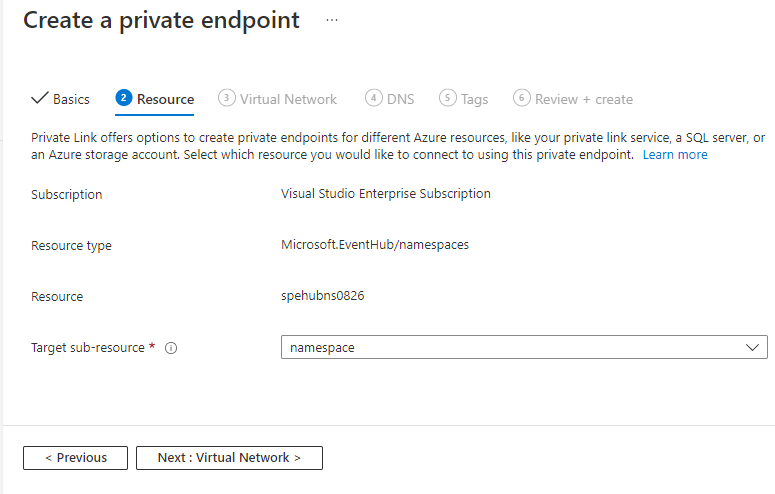Screen dimensions: 775x494
Task: Click the dropdown chevron arrow
Action: pyautogui.click(x=753, y=347)
